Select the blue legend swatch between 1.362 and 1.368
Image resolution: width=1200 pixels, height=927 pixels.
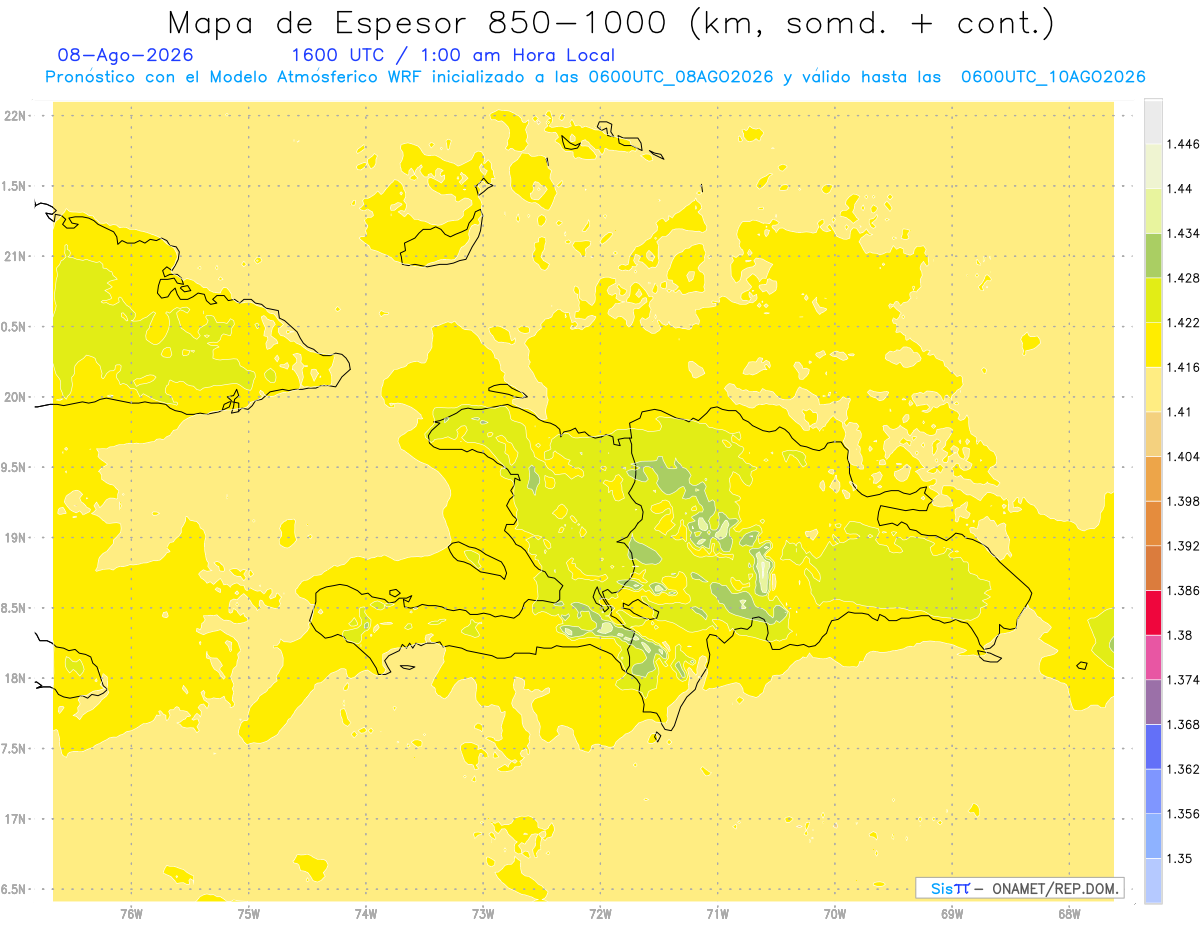(x=1153, y=746)
